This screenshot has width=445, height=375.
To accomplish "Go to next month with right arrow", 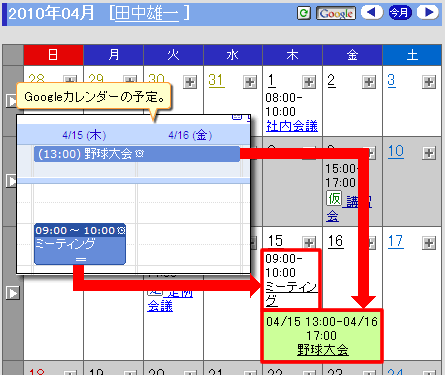I will 428,13.
